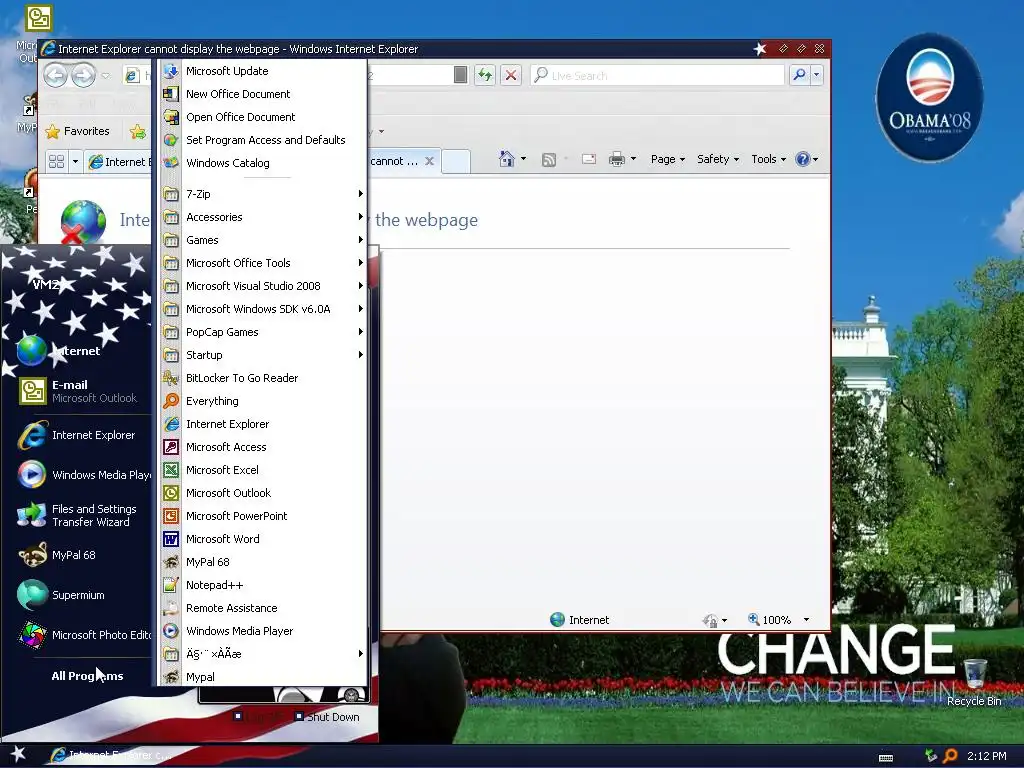The height and width of the screenshot is (768, 1024).
Task: Click the Start button star on taskbar
Action: click(18, 754)
